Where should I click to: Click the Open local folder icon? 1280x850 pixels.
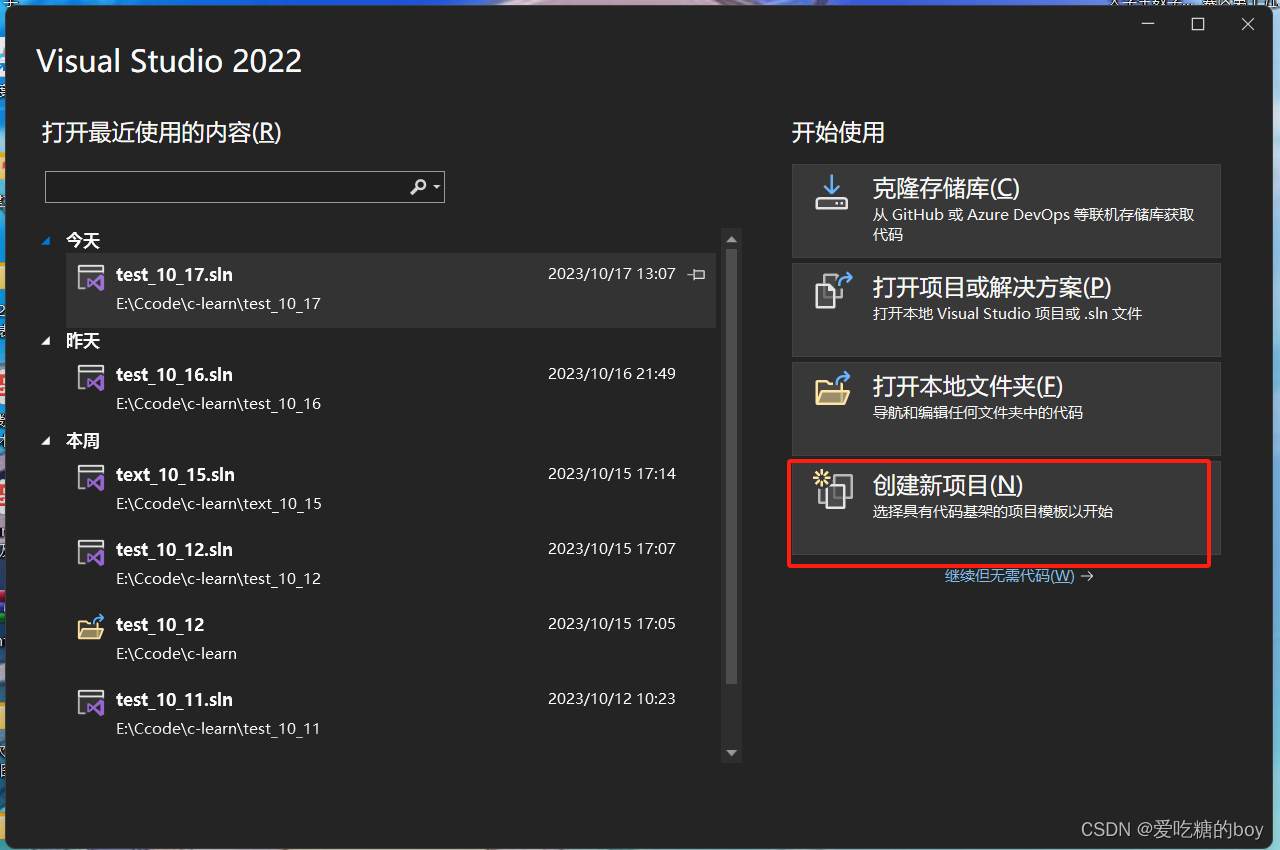coord(832,390)
